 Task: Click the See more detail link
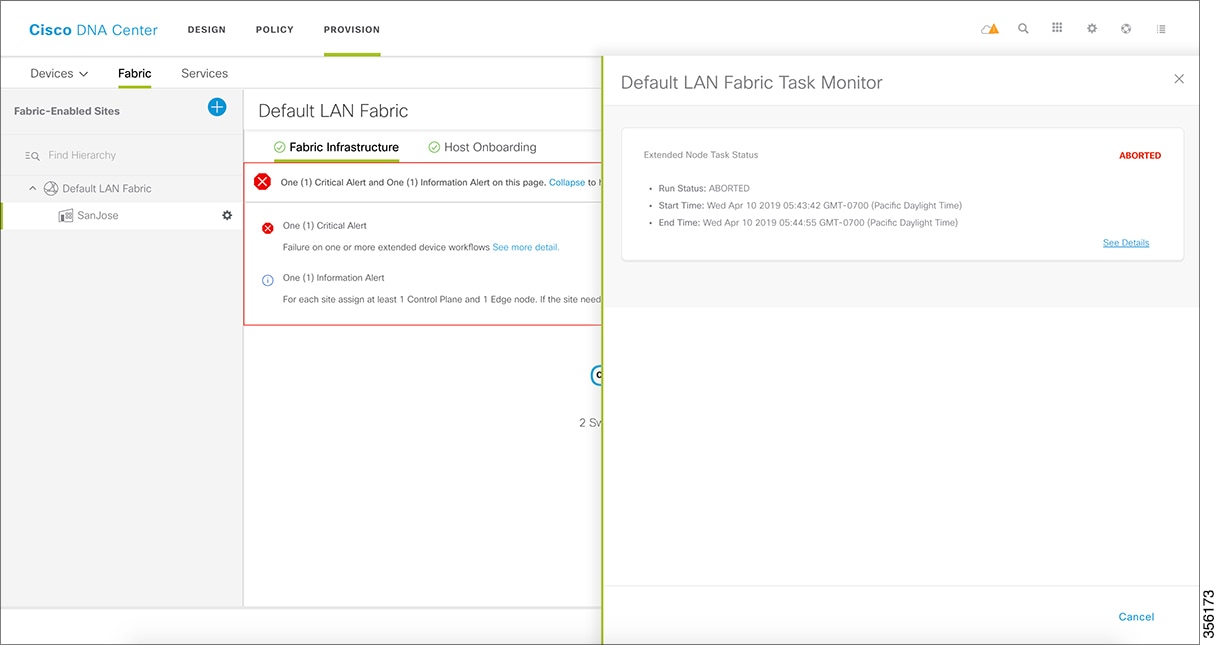pos(526,247)
